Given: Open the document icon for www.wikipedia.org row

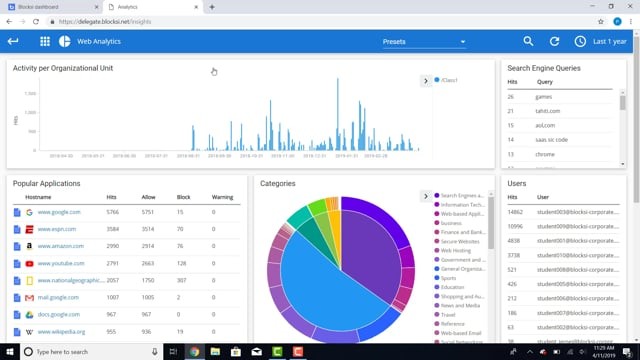Looking at the screenshot, I should [17, 332].
